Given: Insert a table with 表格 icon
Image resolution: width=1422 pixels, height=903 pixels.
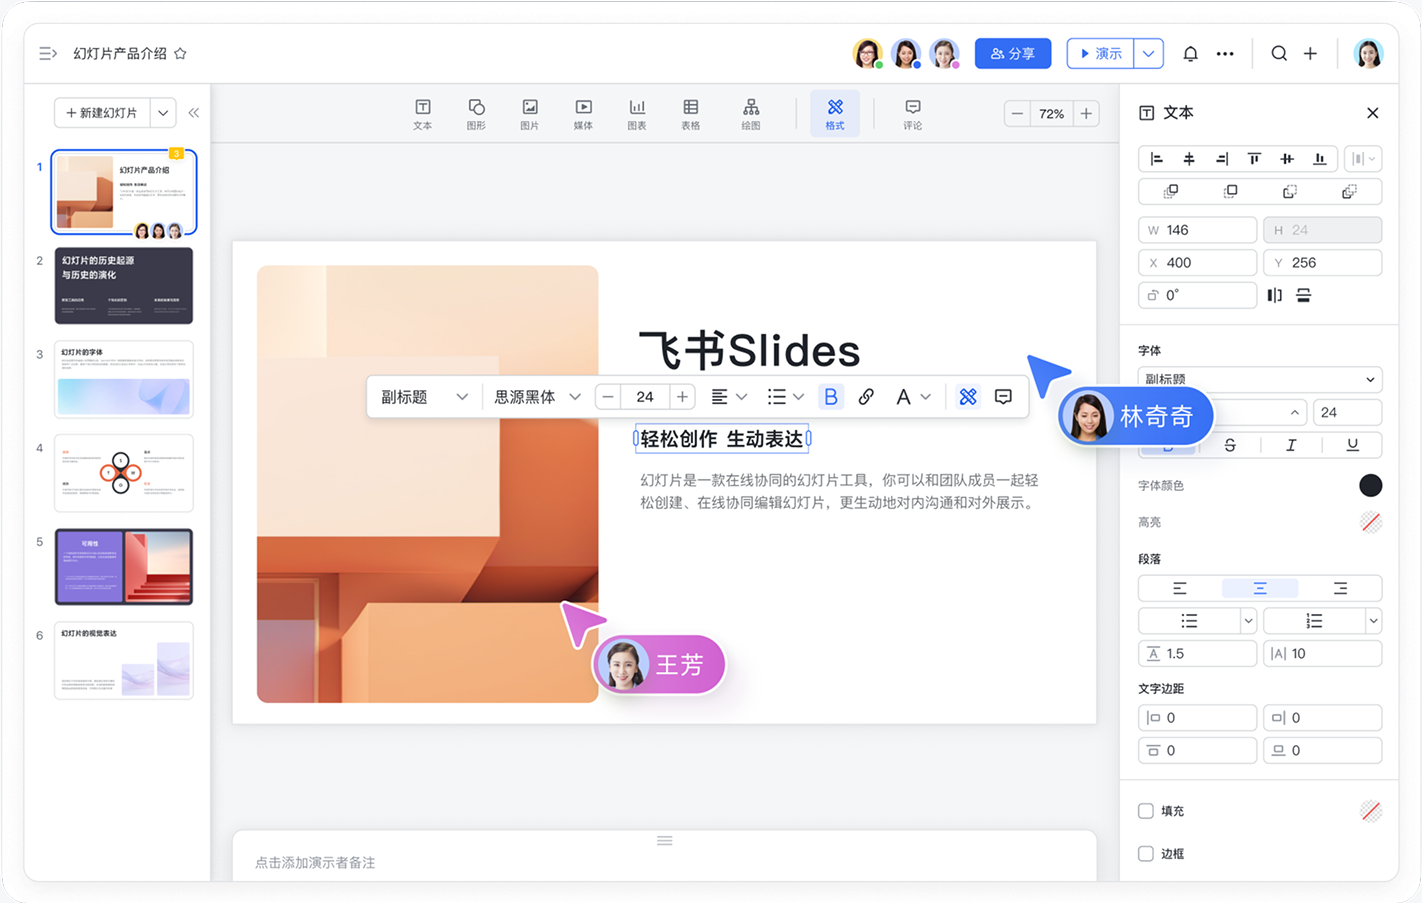Looking at the screenshot, I should [x=690, y=114].
